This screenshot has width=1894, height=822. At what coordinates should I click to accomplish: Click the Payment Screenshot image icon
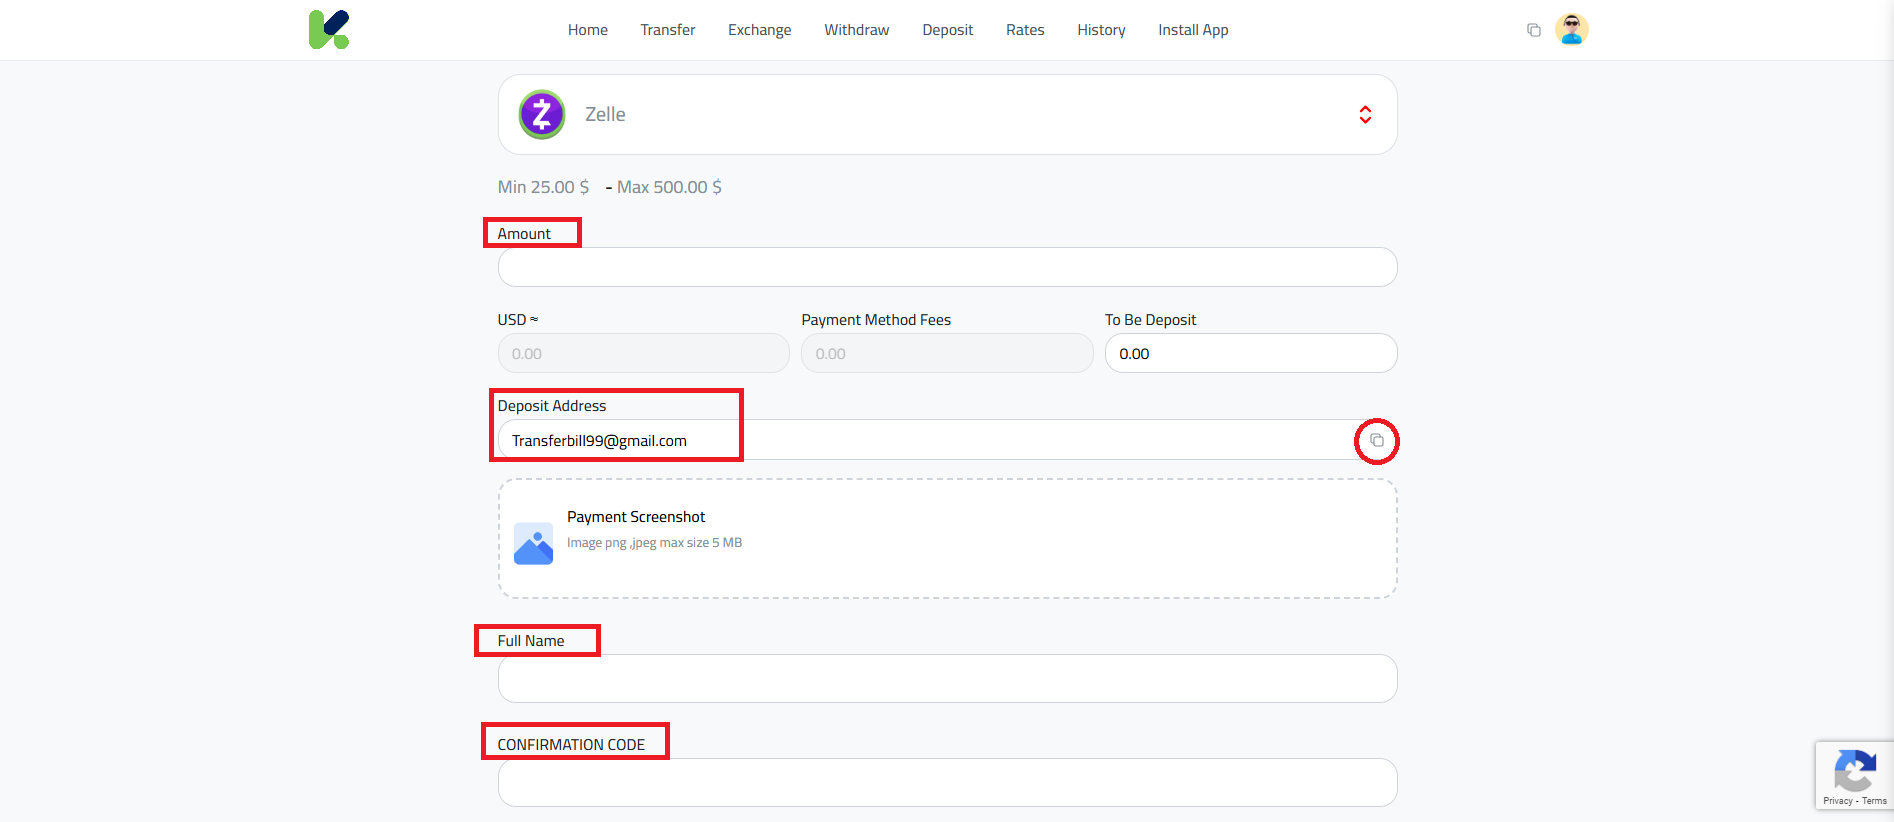pyautogui.click(x=533, y=543)
